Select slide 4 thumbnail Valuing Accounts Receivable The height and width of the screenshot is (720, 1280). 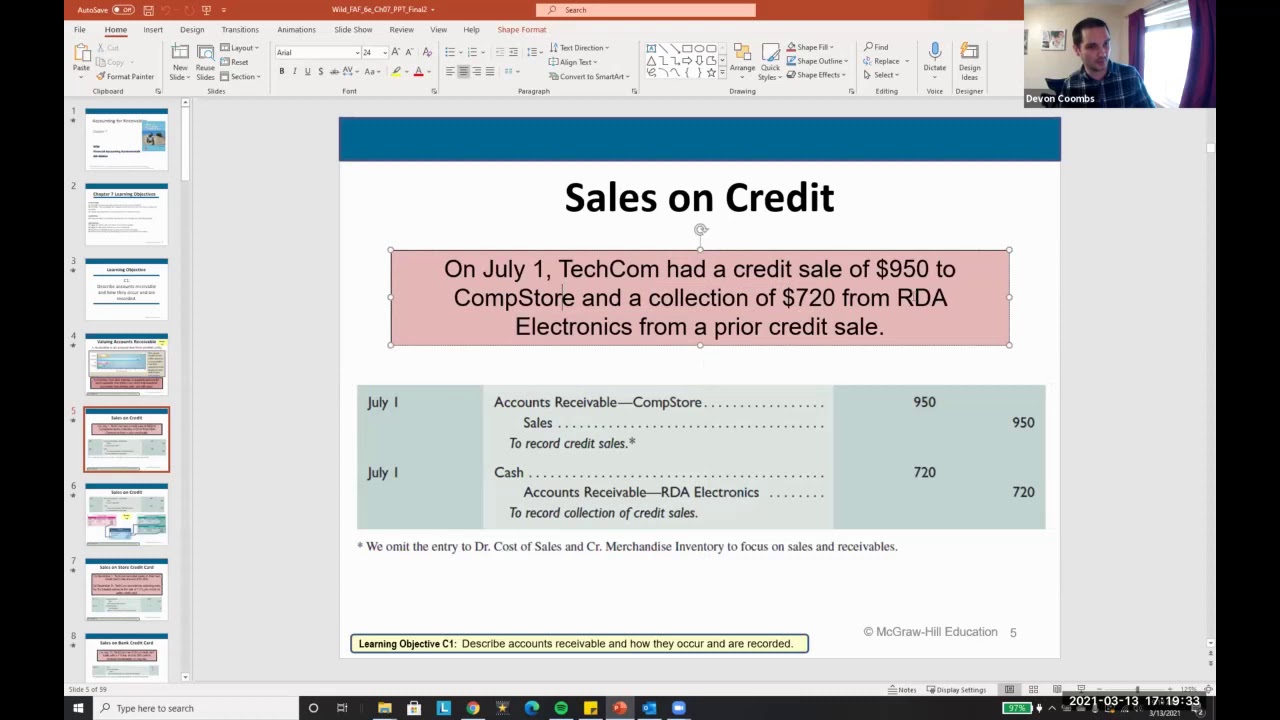[x=127, y=364]
